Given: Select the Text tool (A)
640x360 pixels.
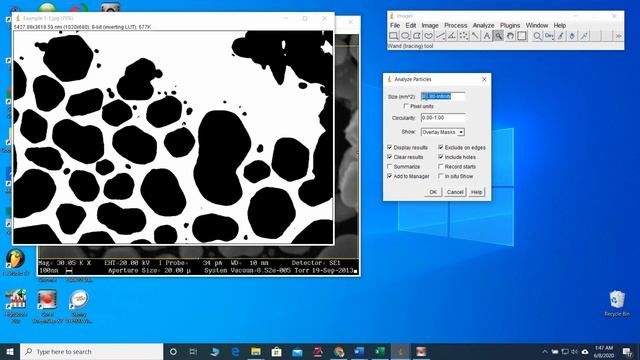Looking at the screenshot, I should [x=487, y=36].
